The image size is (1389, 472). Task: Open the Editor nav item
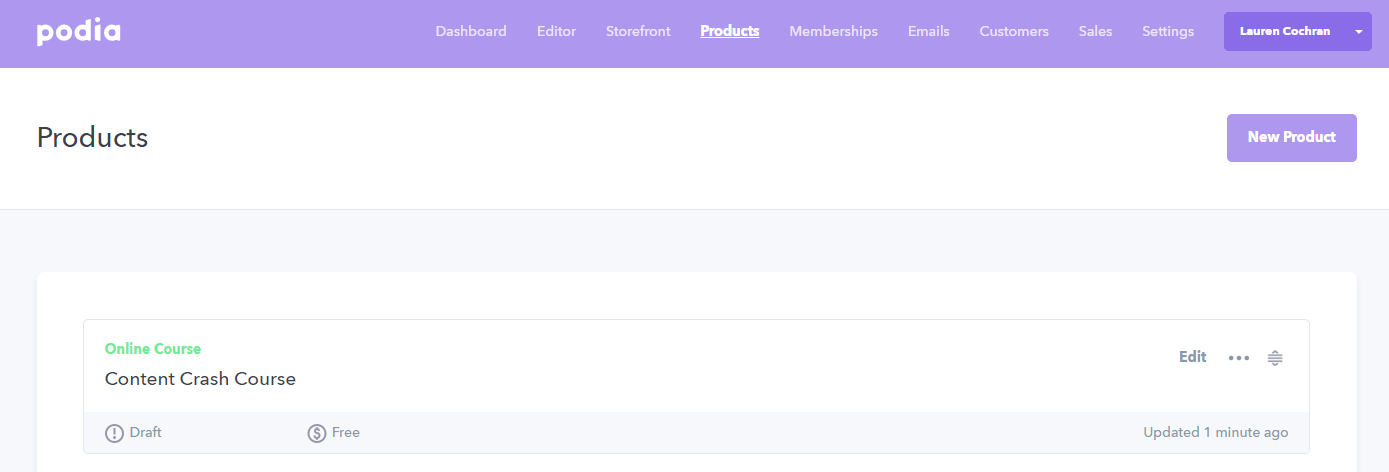556,31
